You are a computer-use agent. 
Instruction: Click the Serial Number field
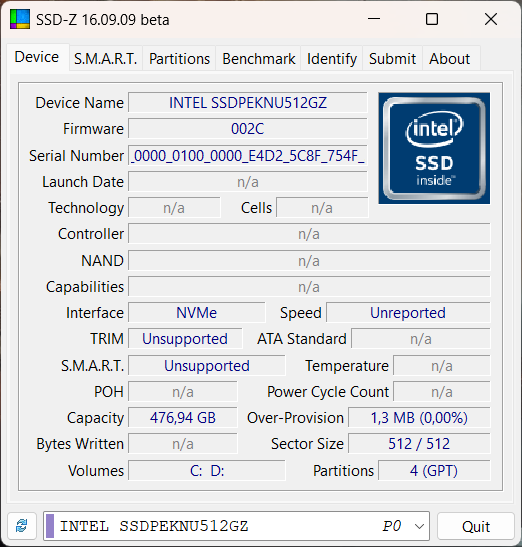coord(248,156)
